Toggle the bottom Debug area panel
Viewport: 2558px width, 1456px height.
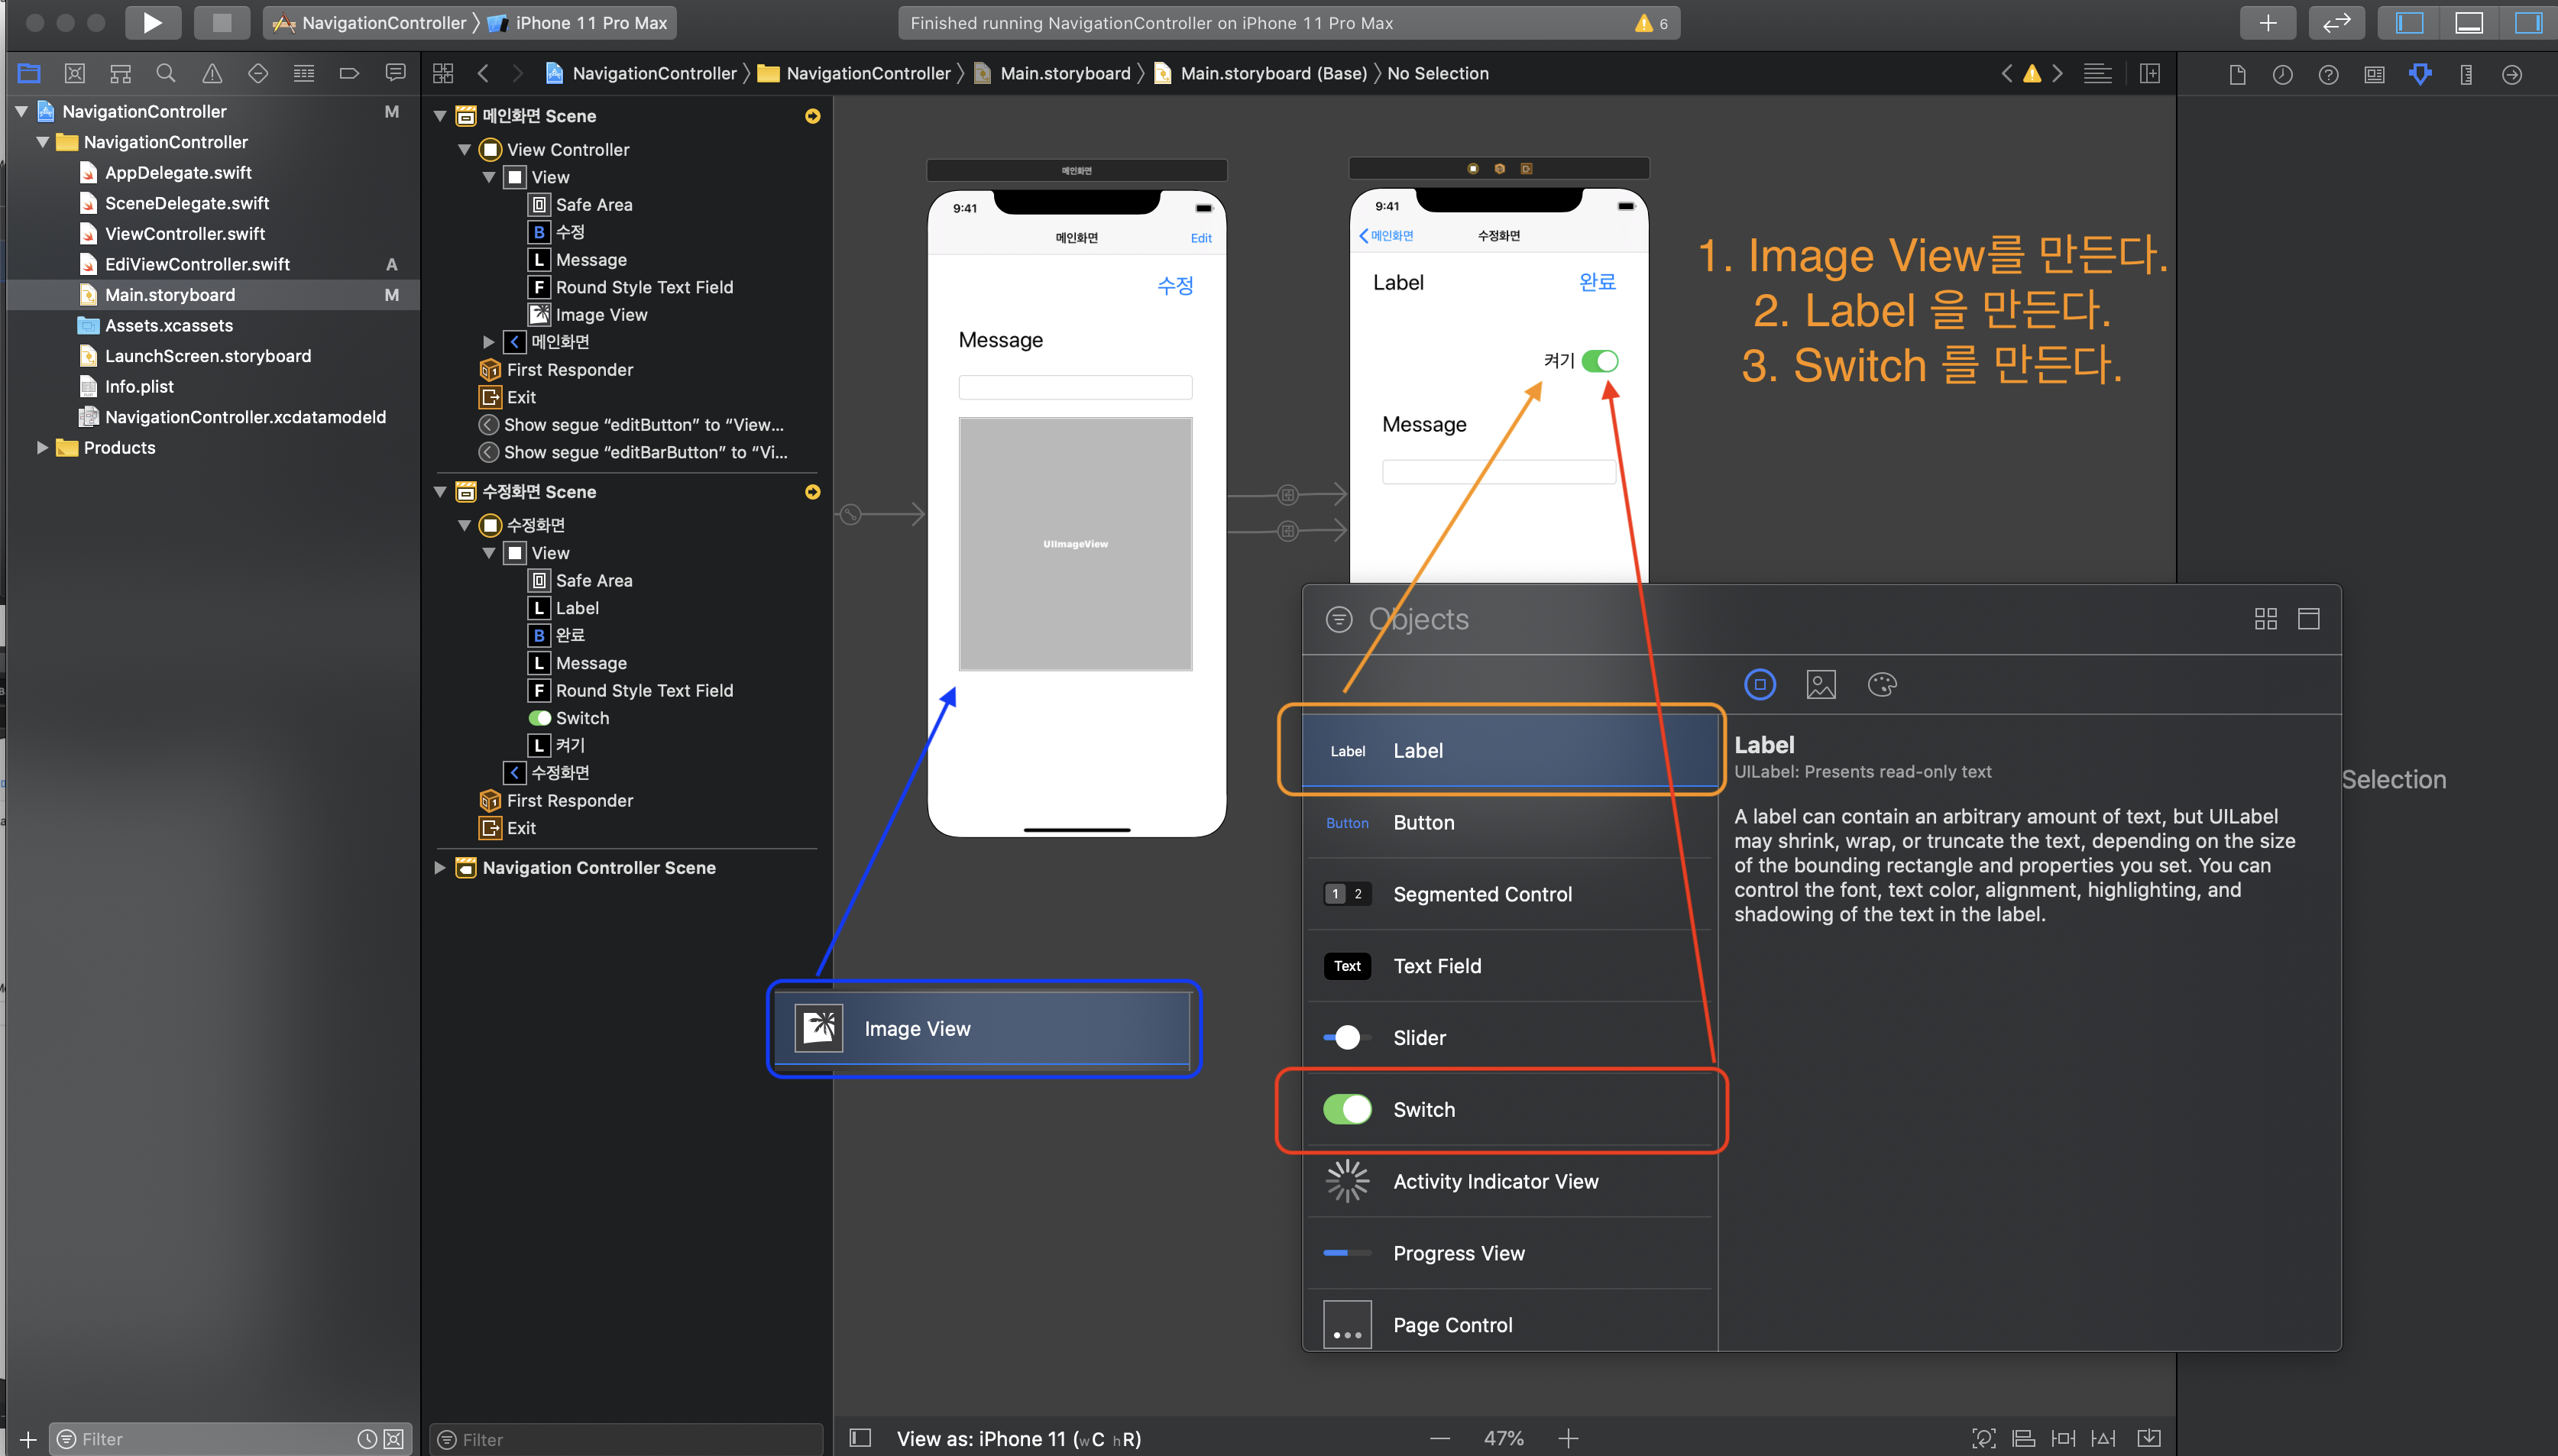click(2468, 22)
